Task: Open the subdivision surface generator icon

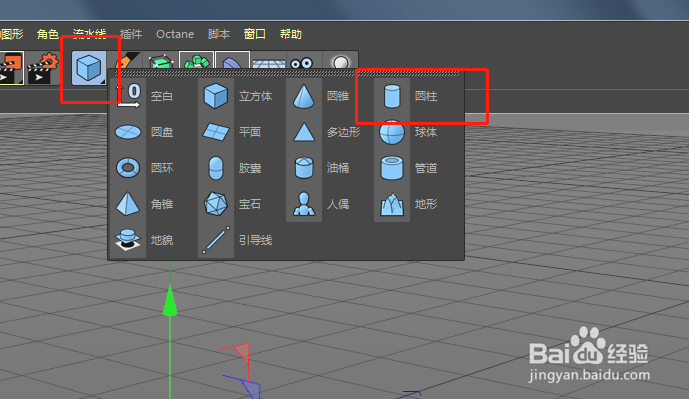Action: [161, 61]
